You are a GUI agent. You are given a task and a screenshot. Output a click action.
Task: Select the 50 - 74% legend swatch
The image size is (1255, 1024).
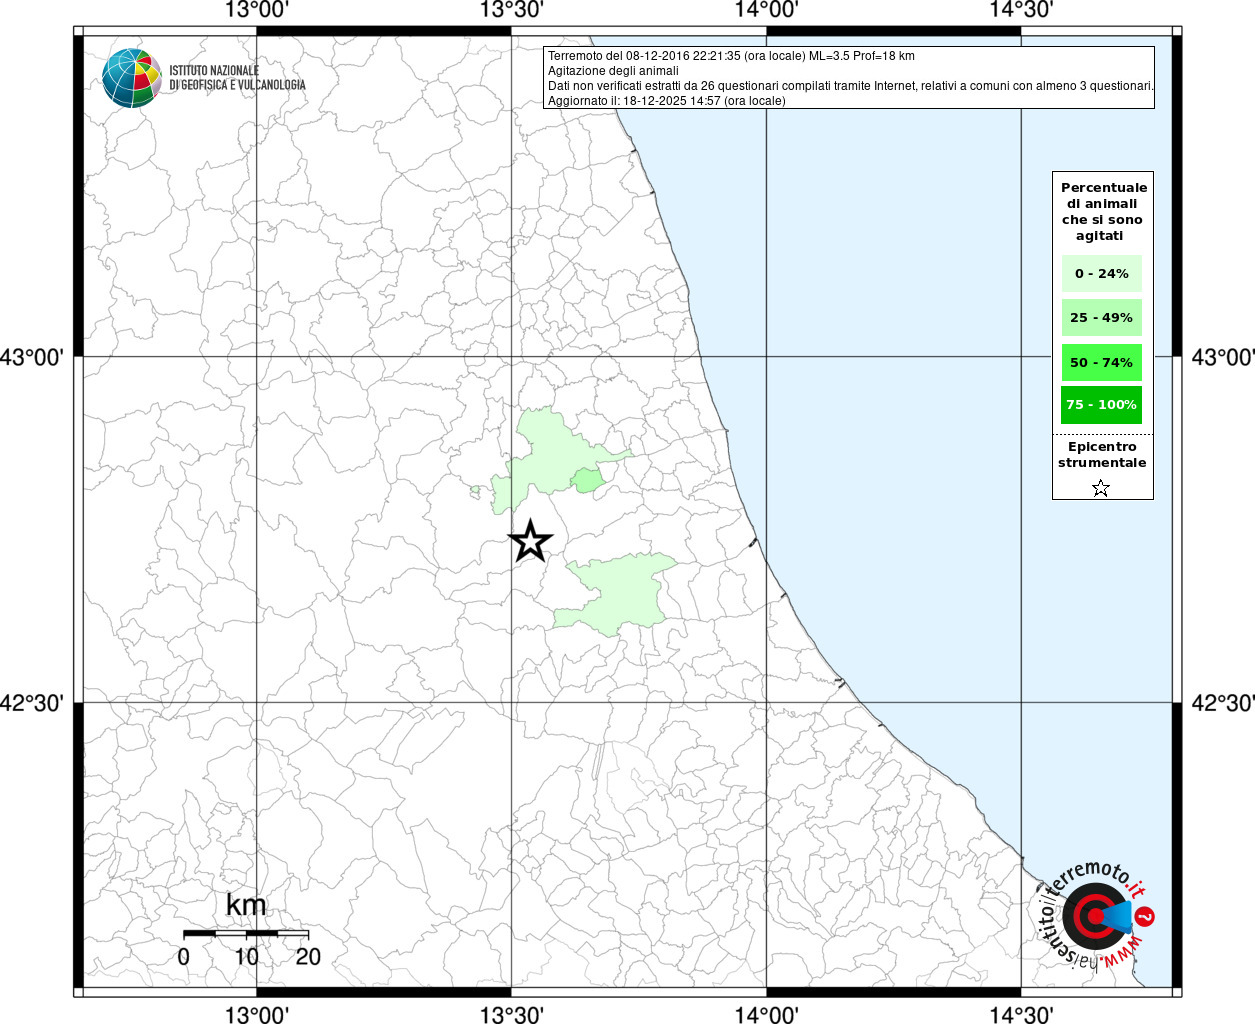1101,362
